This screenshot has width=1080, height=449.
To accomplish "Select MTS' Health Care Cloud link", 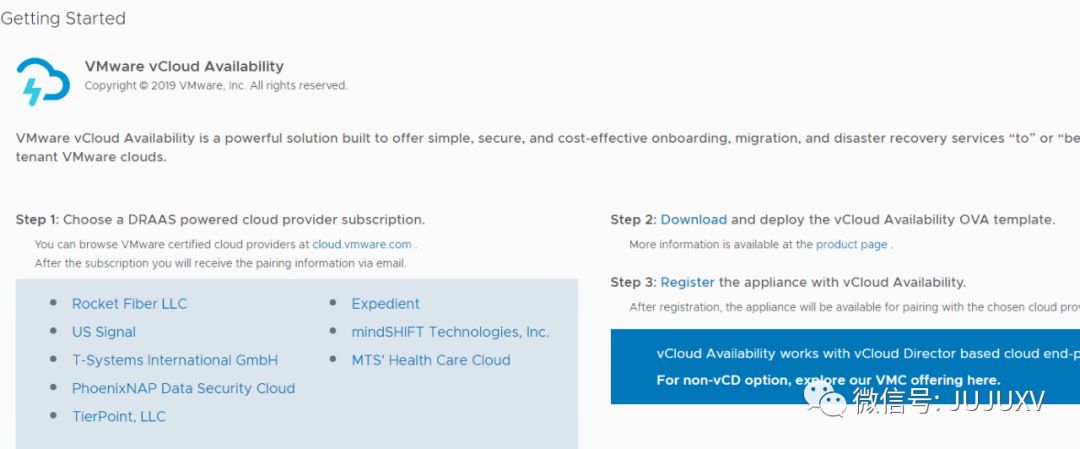I will click(x=430, y=360).
